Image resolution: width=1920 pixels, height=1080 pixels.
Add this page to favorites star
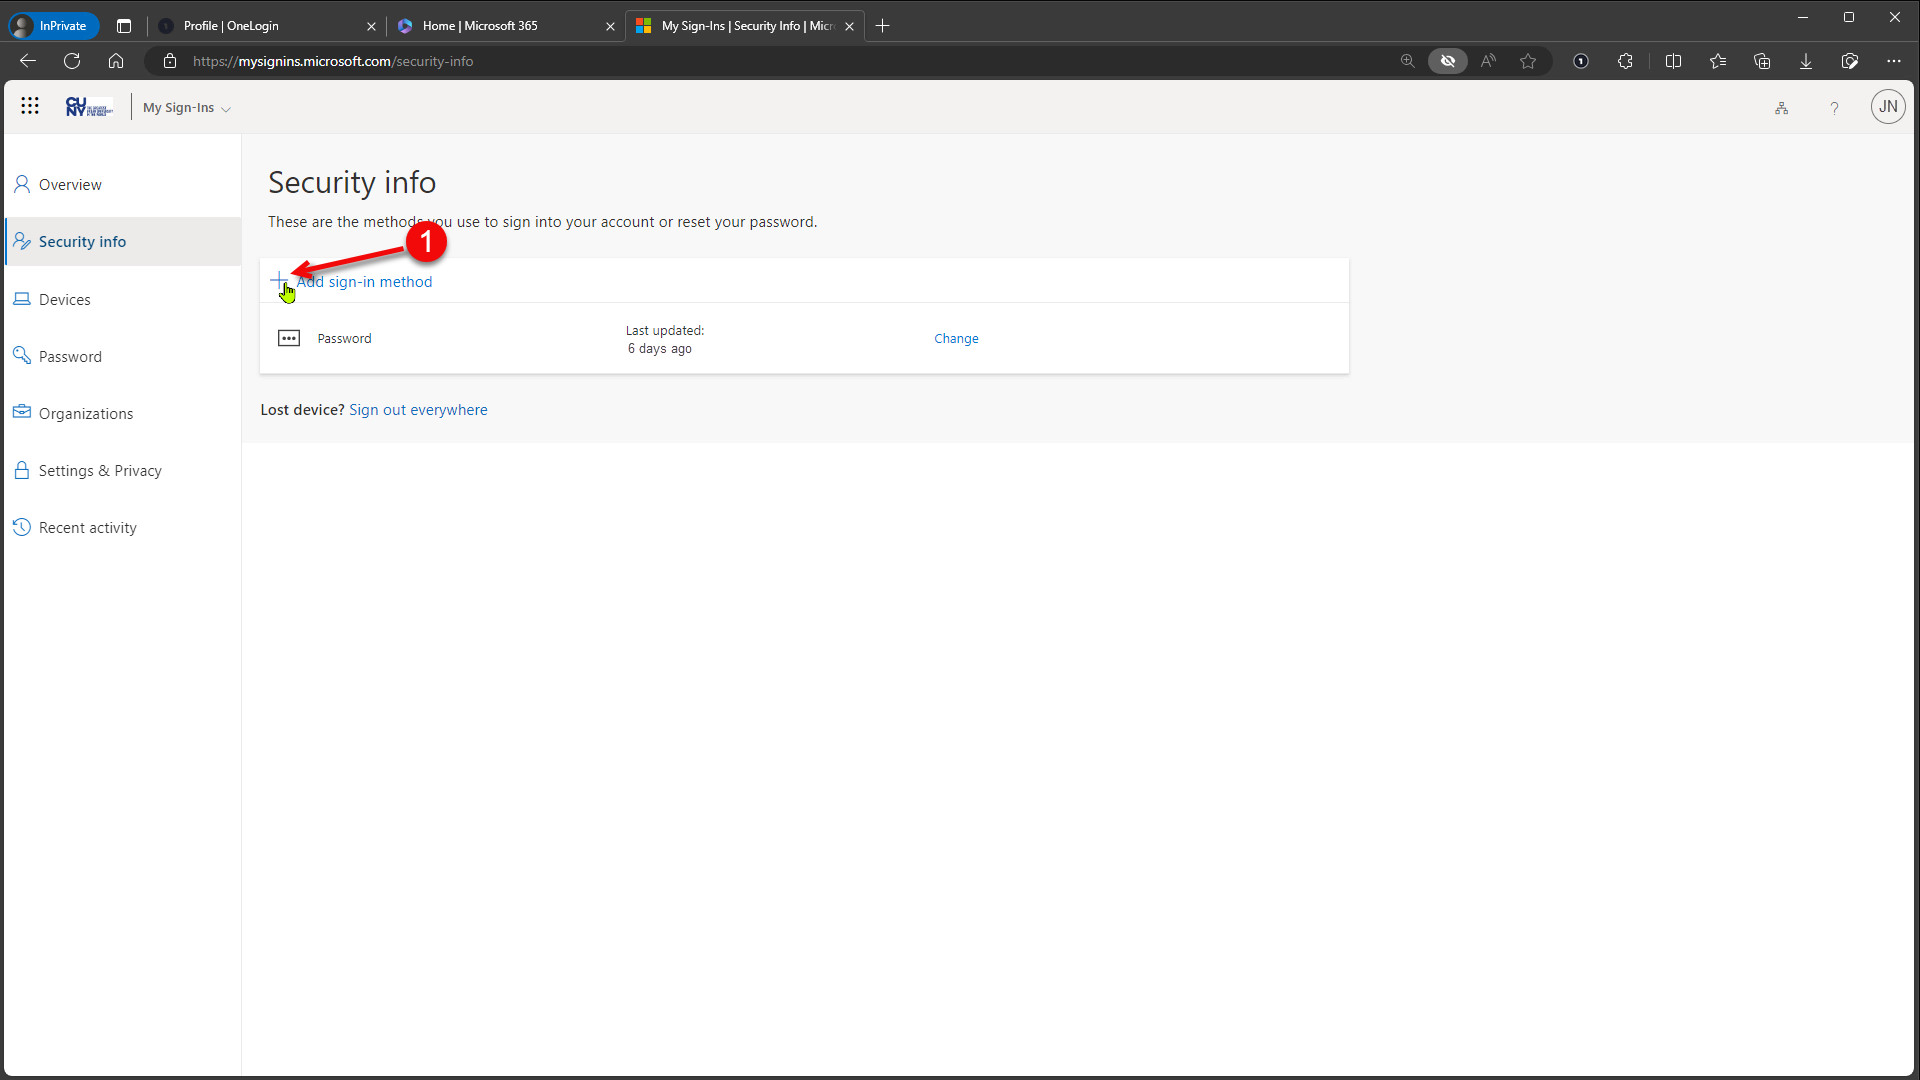(x=1527, y=61)
